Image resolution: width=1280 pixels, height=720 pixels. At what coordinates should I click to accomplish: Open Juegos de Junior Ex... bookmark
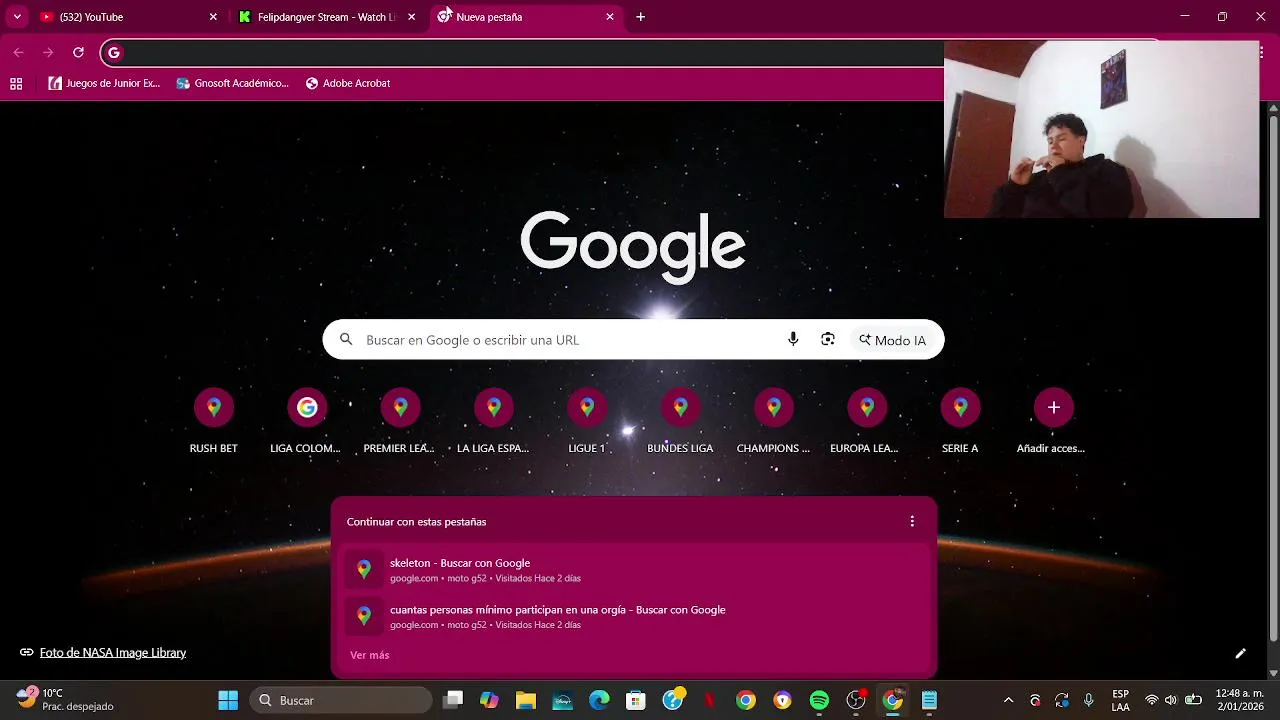104,84
